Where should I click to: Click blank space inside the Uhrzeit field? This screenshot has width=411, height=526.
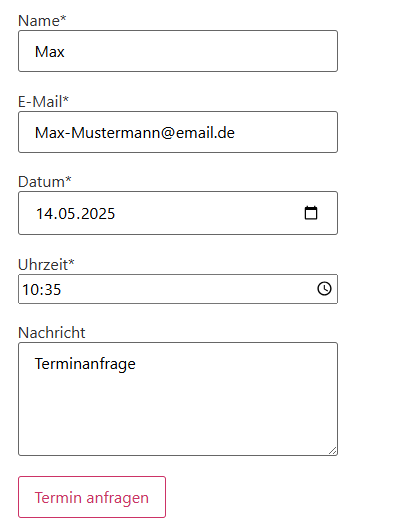[x=188, y=289]
